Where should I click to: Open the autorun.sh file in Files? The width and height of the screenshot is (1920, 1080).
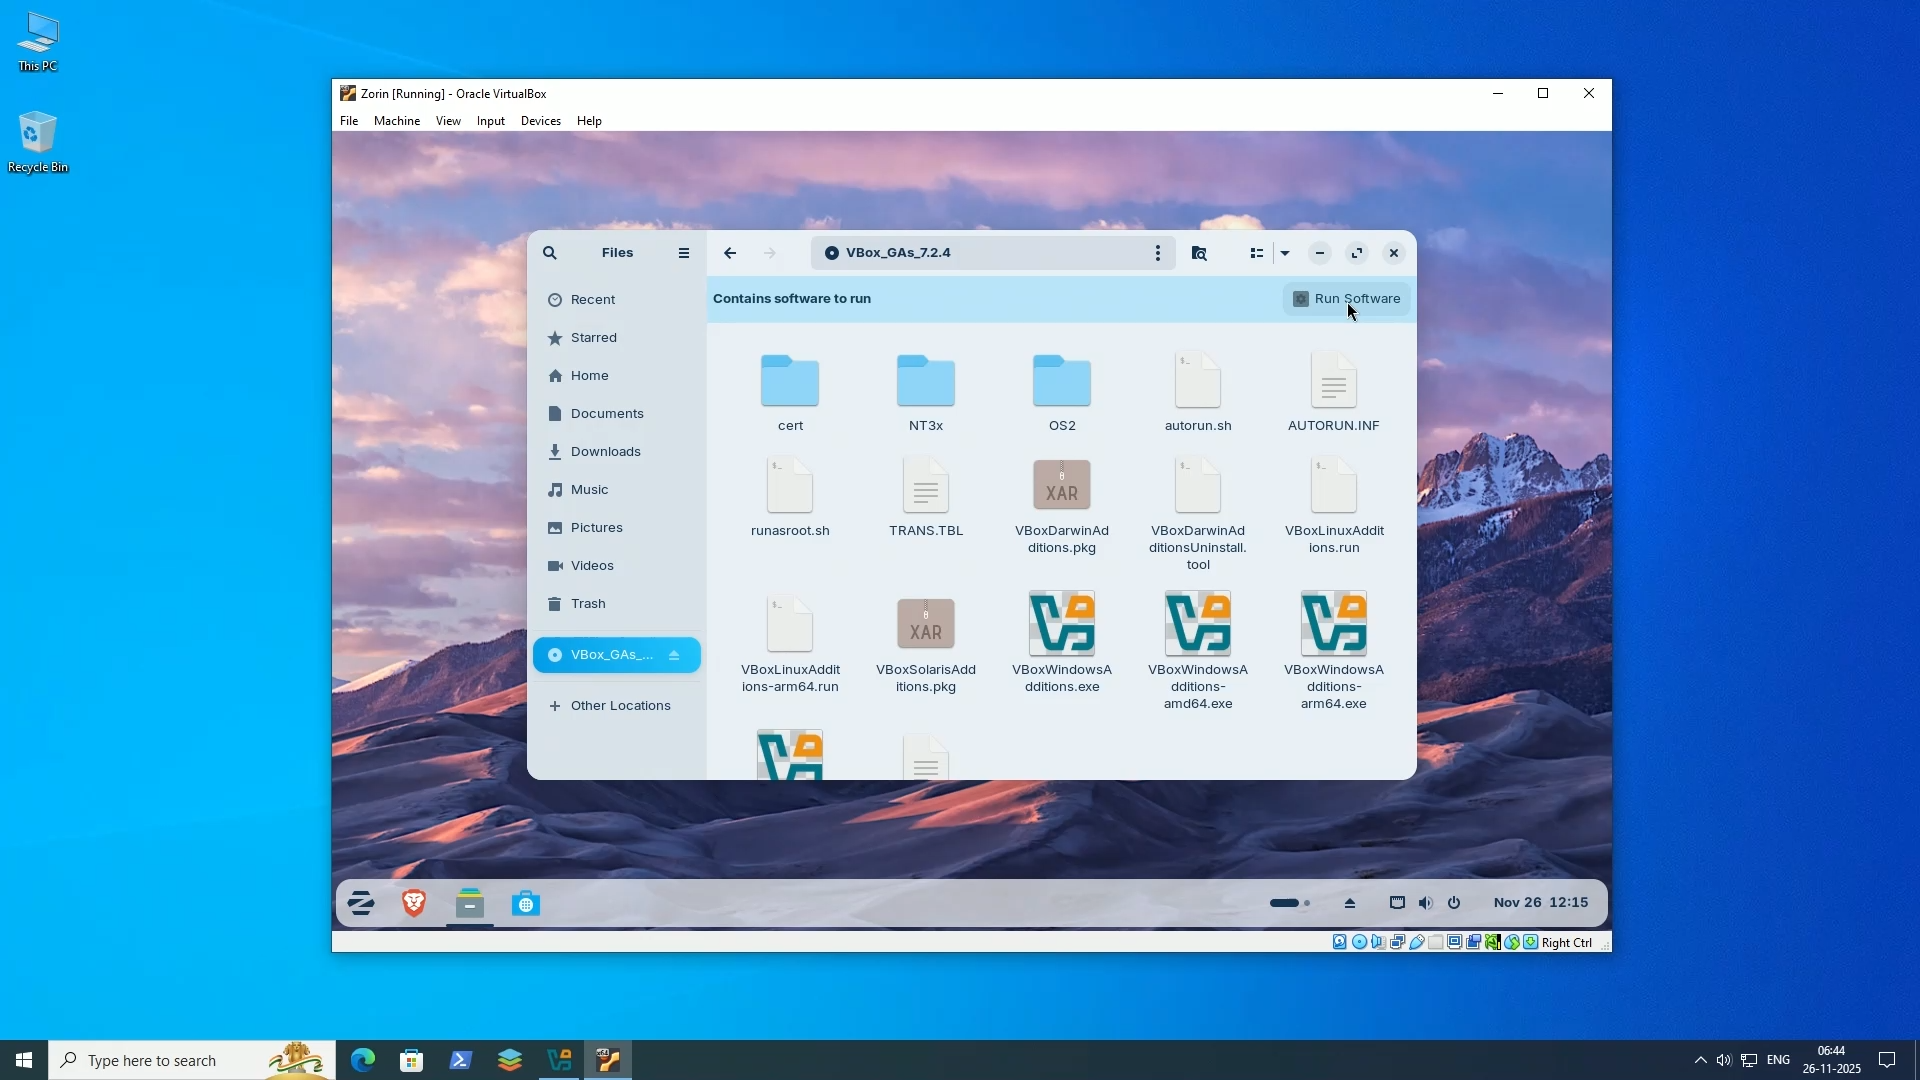[1197, 390]
